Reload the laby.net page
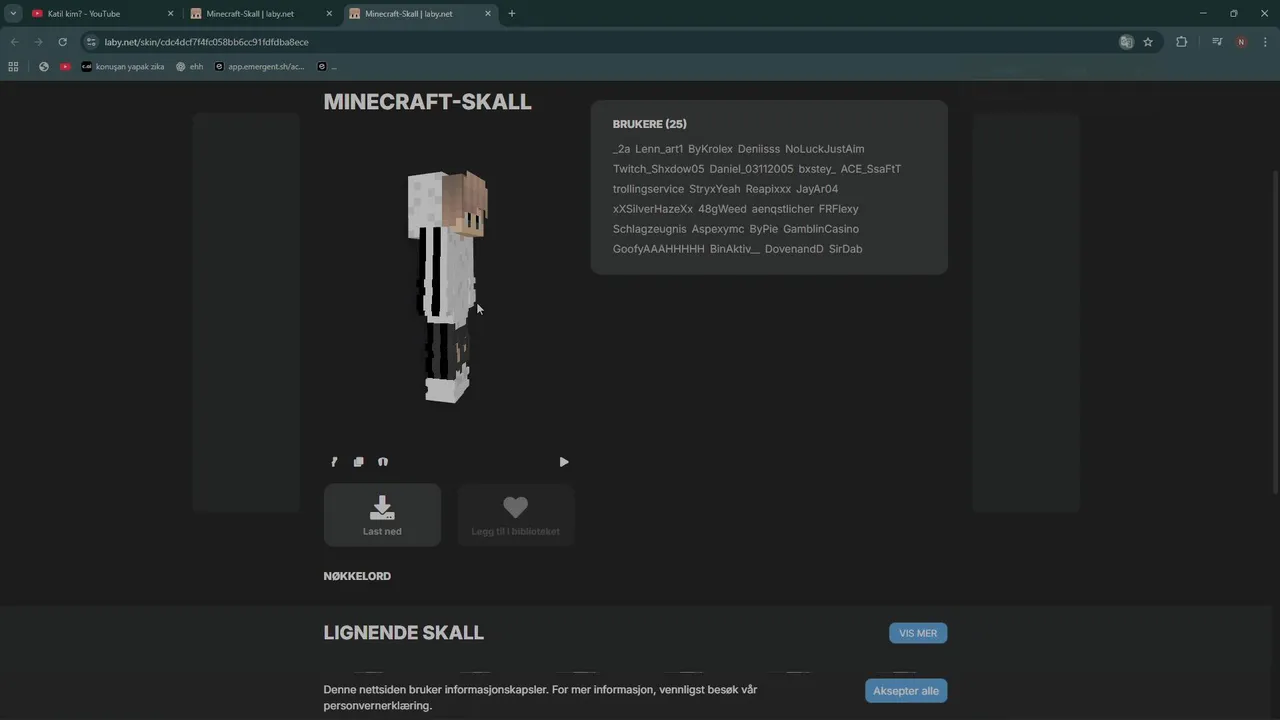The width and height of the screenshot is (1280, 720). 62,42
